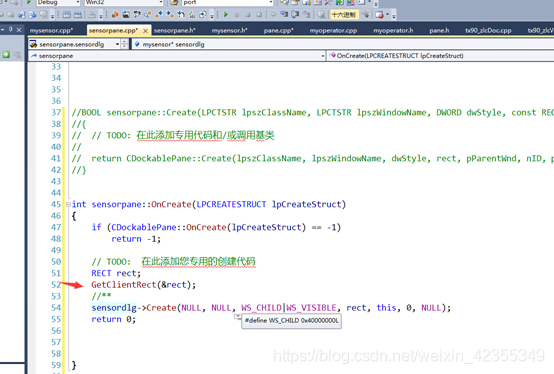Open the sensorpane.sensordlg context dropdown

click(x=117, y=44)
